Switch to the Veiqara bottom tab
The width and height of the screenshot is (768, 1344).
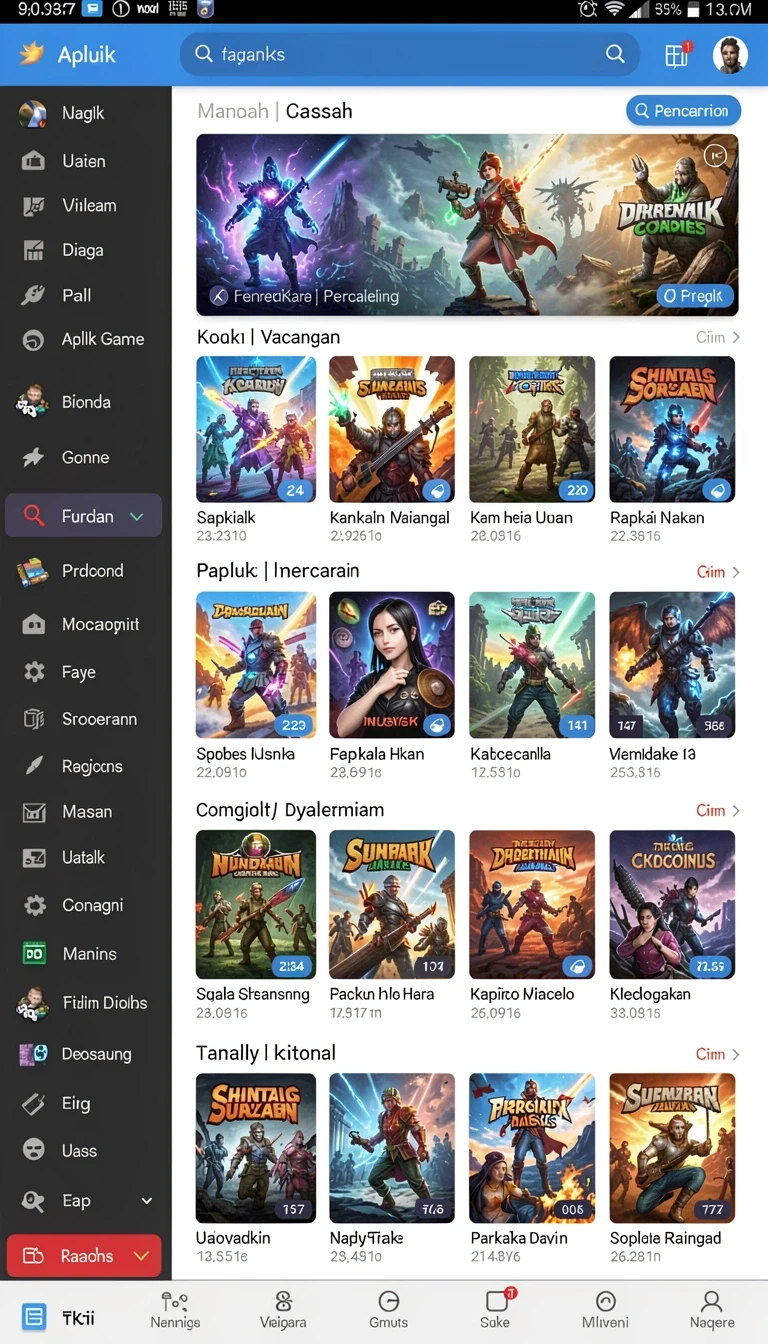(x=283, y=1310)
